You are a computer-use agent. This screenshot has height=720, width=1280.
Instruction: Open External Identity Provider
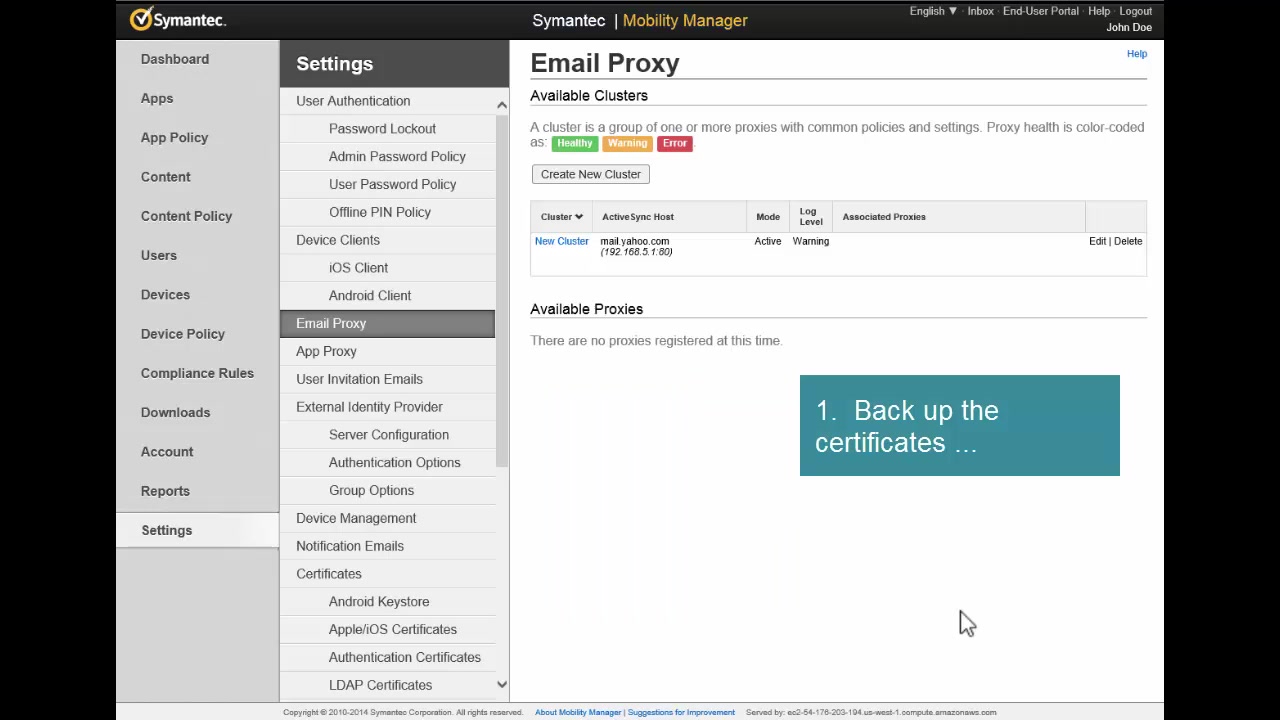point(369,407)
